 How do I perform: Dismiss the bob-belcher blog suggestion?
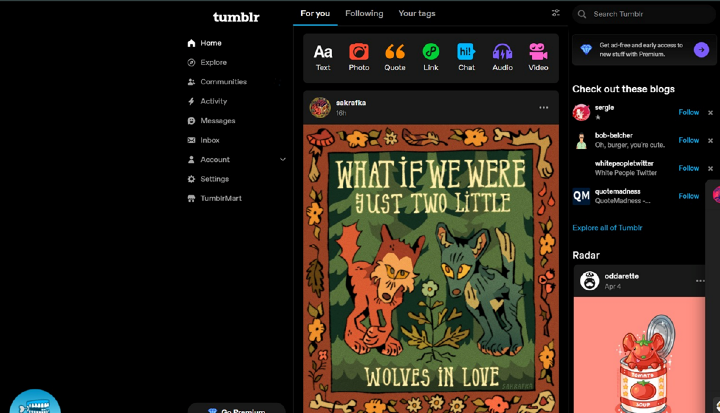pyautogui.click(x=710, y=141)
